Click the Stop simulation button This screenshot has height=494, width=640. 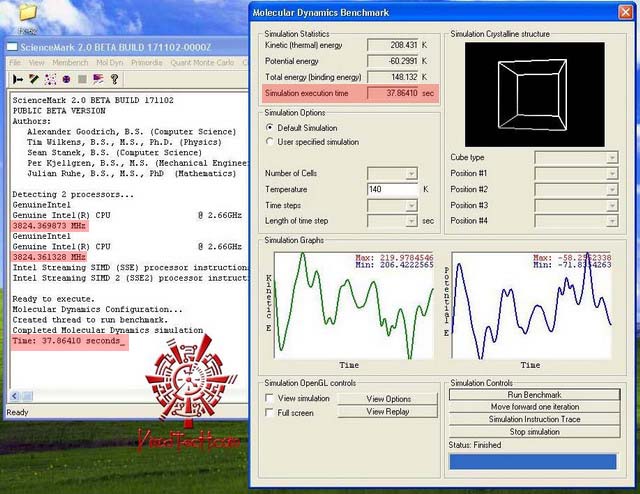(x=534, y=432)
